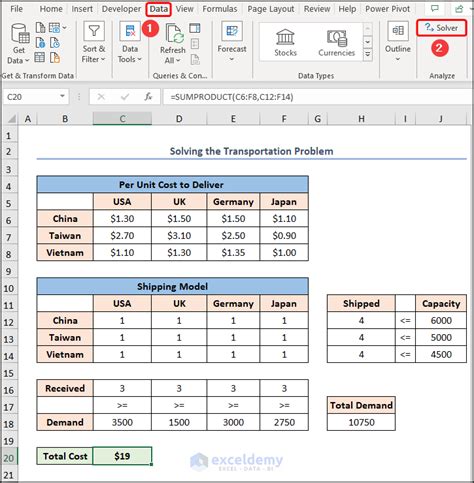Screen dimensions: 474x483
Task: Select the Currencies data type
Action: [x=337, y=43]
